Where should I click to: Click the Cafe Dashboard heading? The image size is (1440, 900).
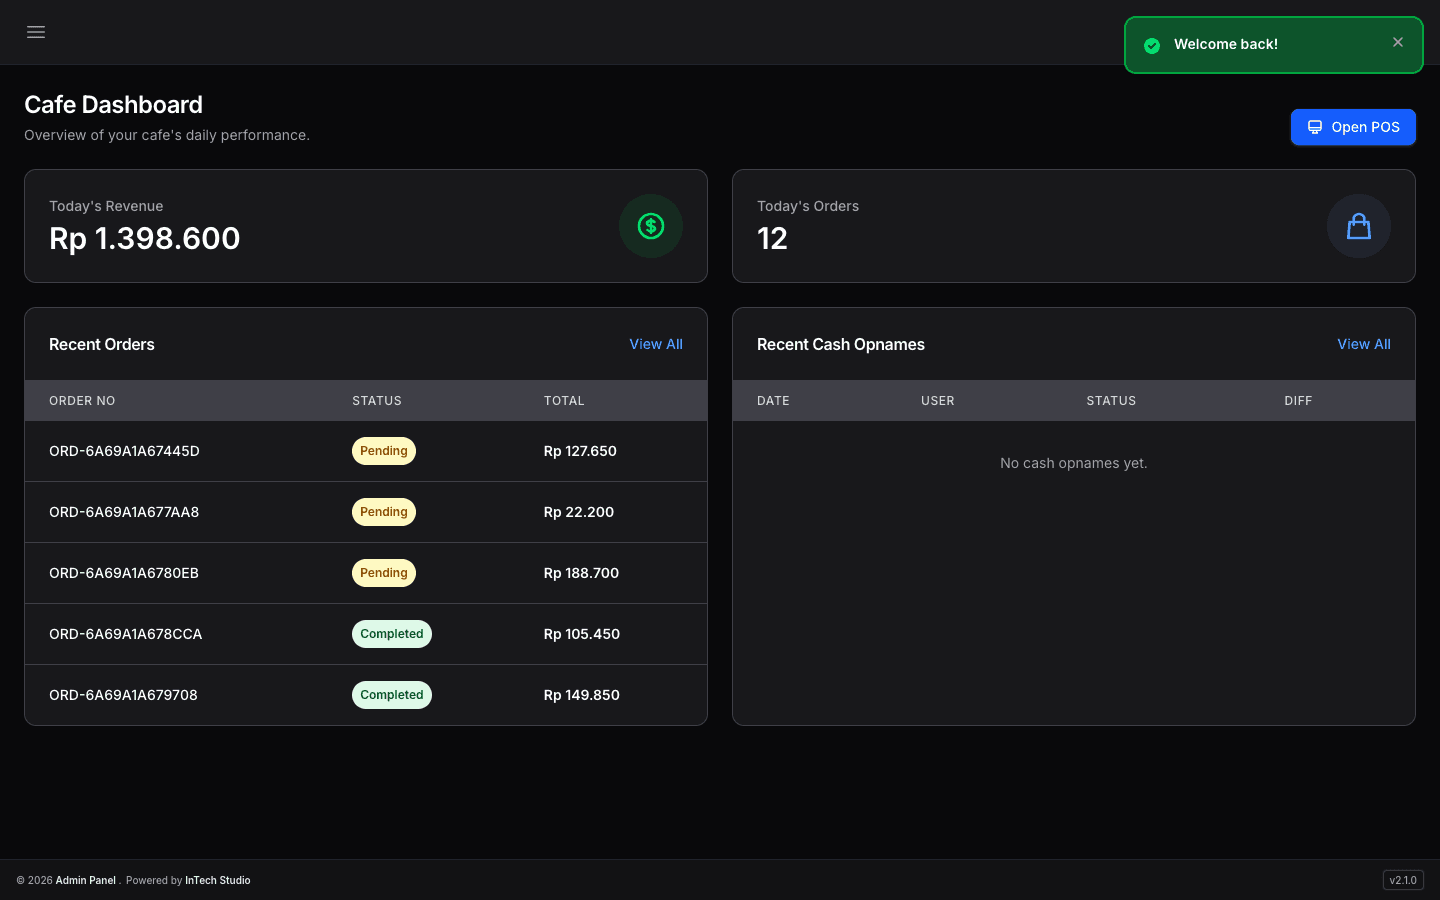pos(113,105)
